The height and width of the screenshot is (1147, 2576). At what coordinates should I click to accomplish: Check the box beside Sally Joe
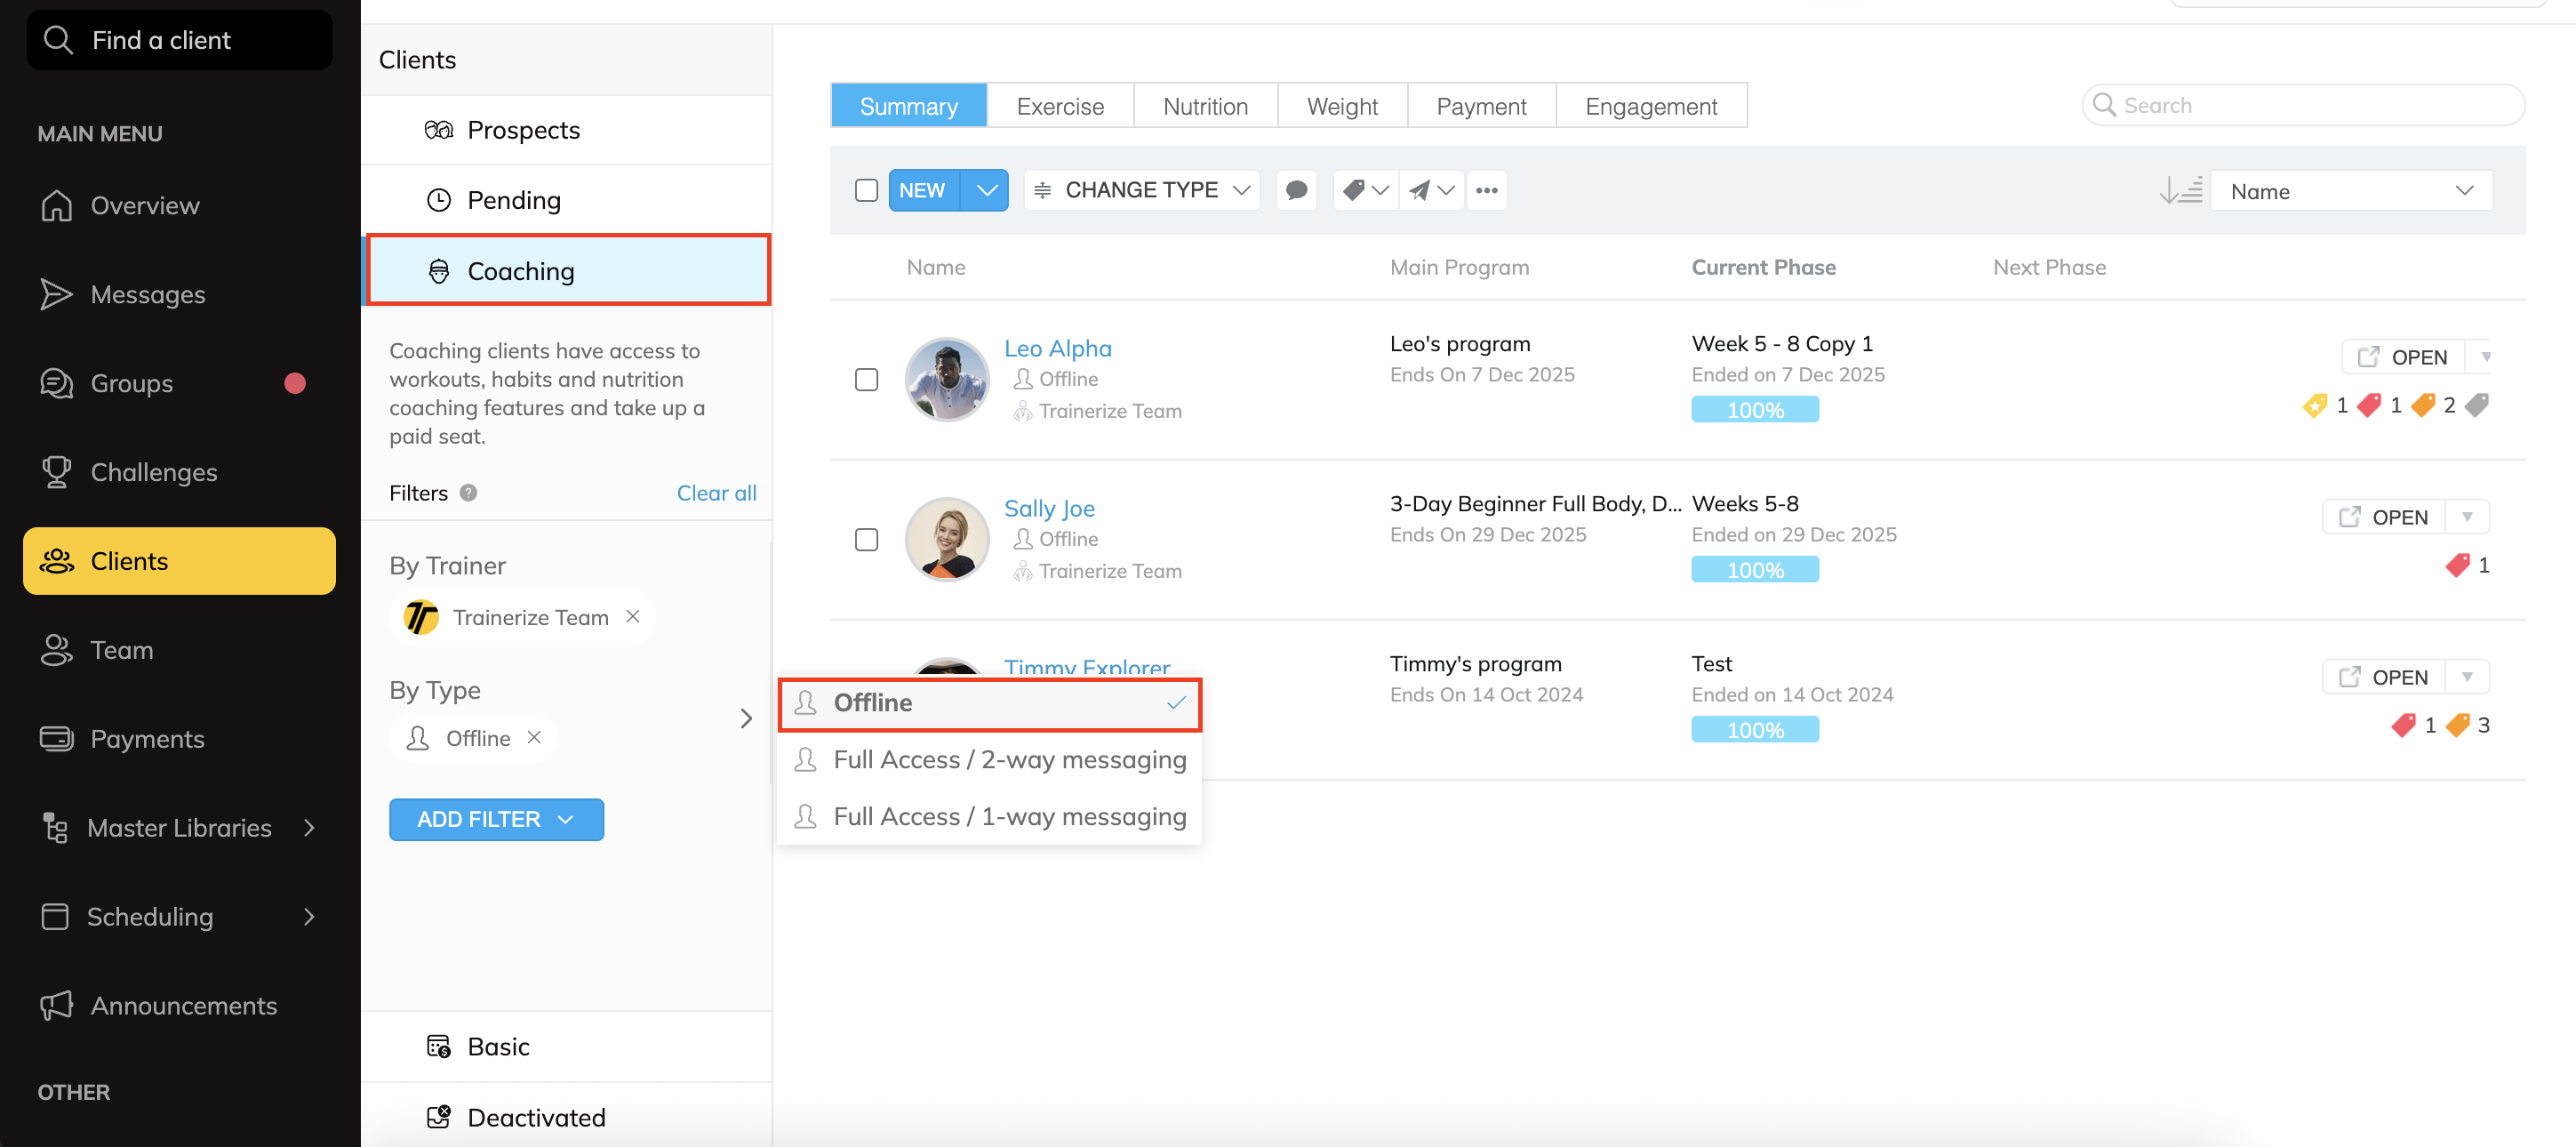coord(866,540)
